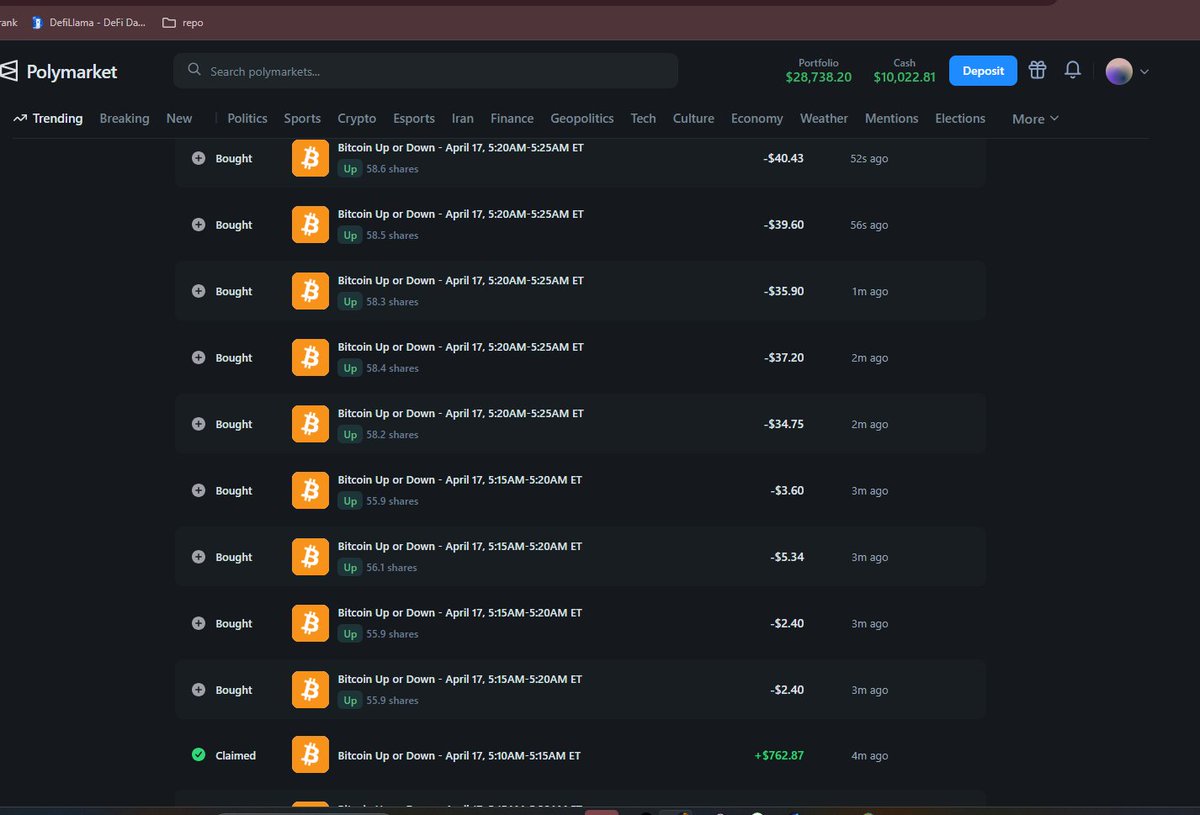Click the green check icon beside Claimed
1200x815 pixels.
(198, 755)
